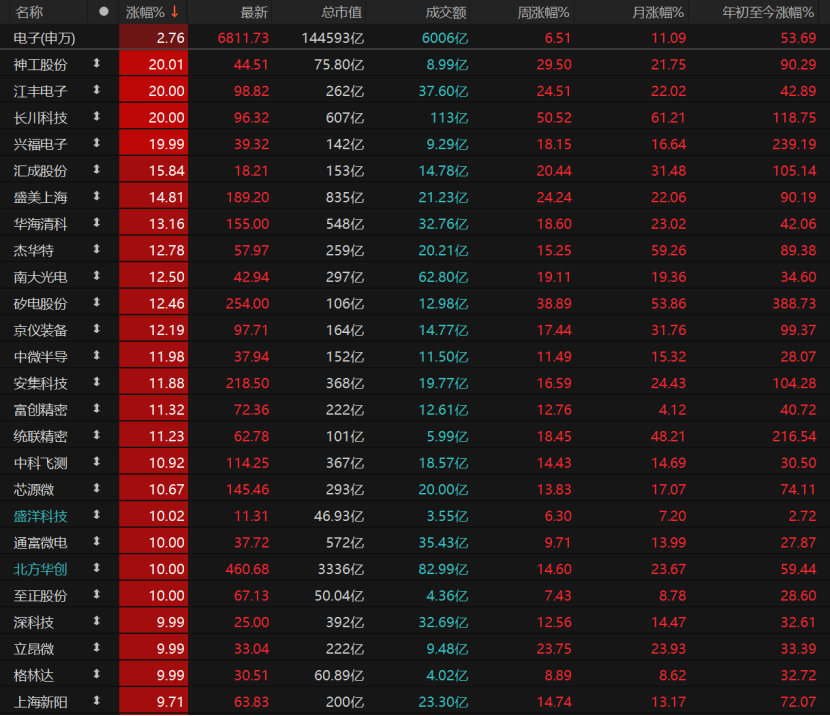Select stock 盛美上海
The width and height of the screenshot is (830, 716).
[40, 197]
